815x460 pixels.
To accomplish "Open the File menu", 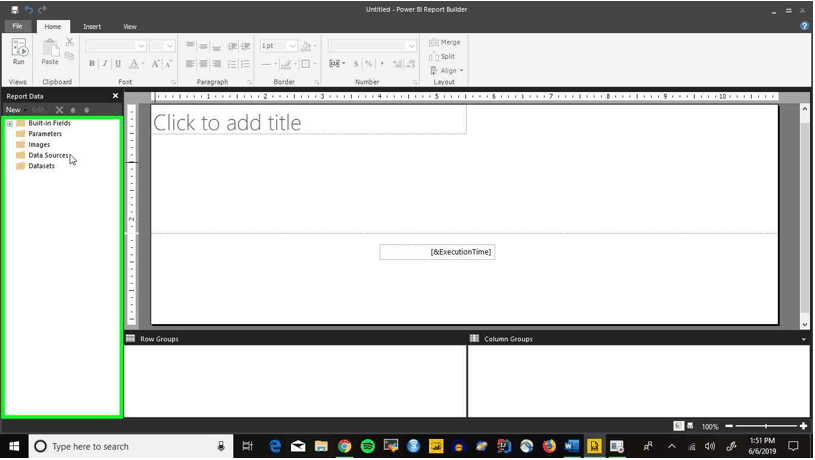I will (17, 26).
